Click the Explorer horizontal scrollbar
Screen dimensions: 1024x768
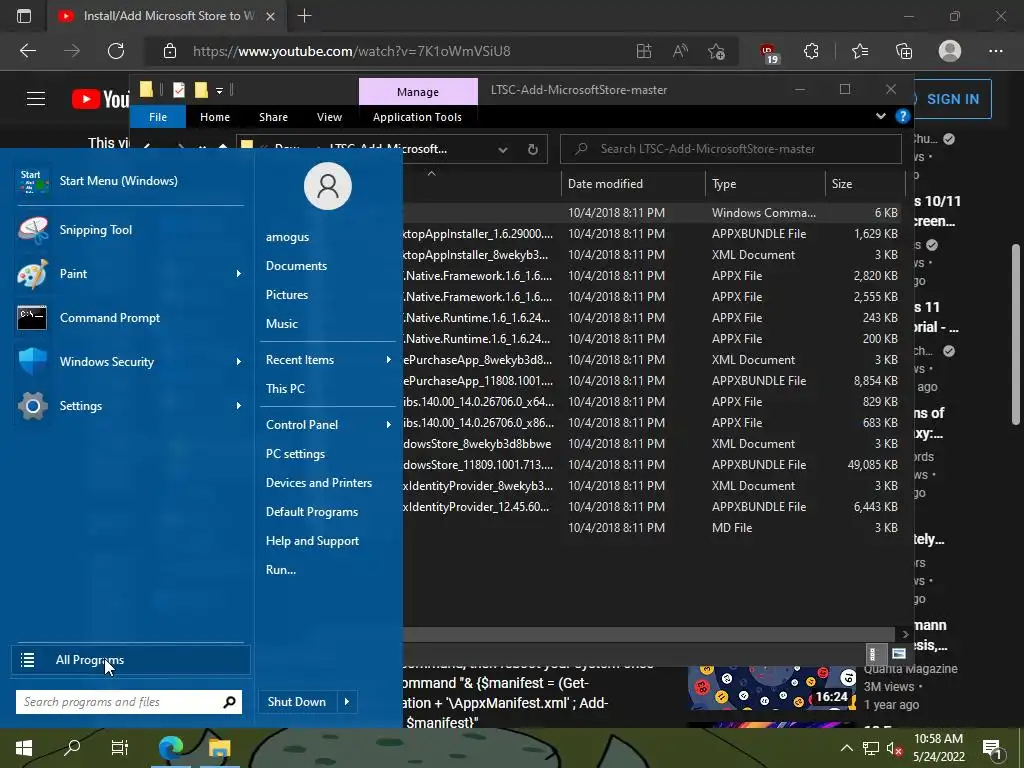tap(647, 634)
